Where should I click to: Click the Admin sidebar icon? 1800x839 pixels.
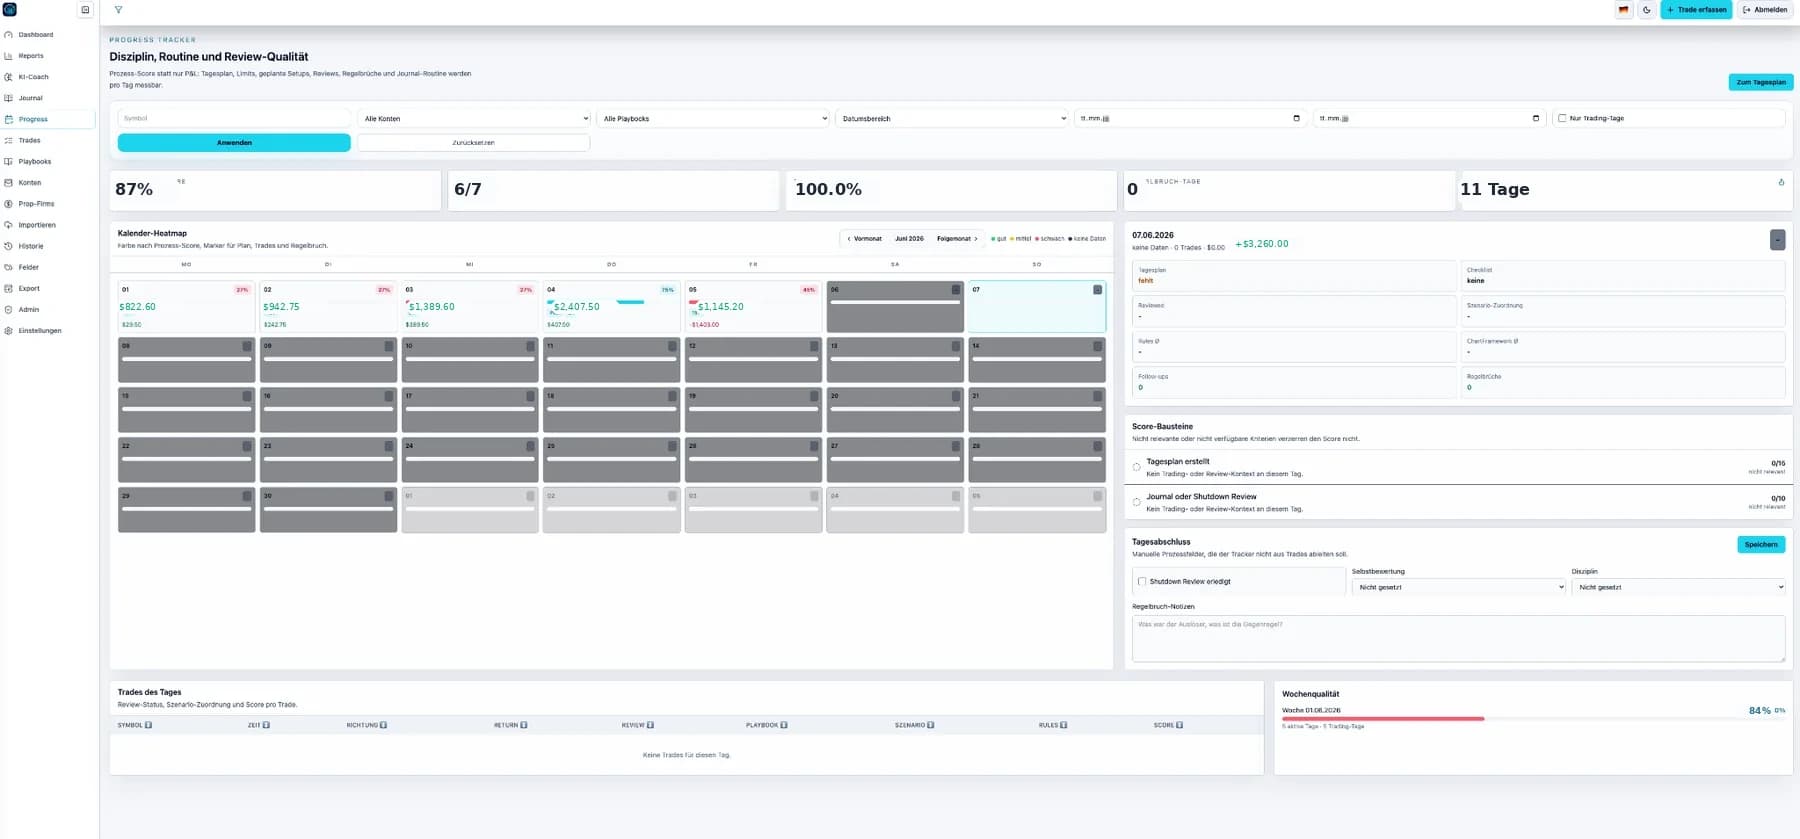pyautogui.click(x=9, y=309)
